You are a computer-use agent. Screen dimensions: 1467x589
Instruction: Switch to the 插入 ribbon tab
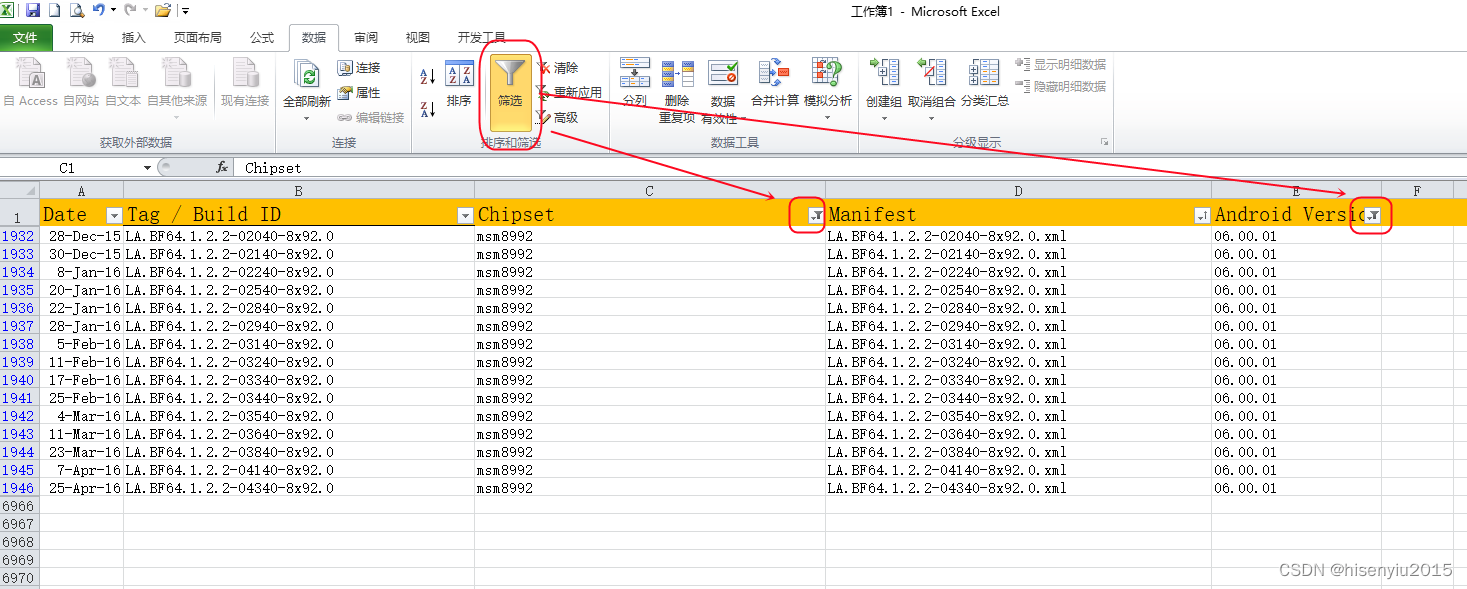click(133, 38)
